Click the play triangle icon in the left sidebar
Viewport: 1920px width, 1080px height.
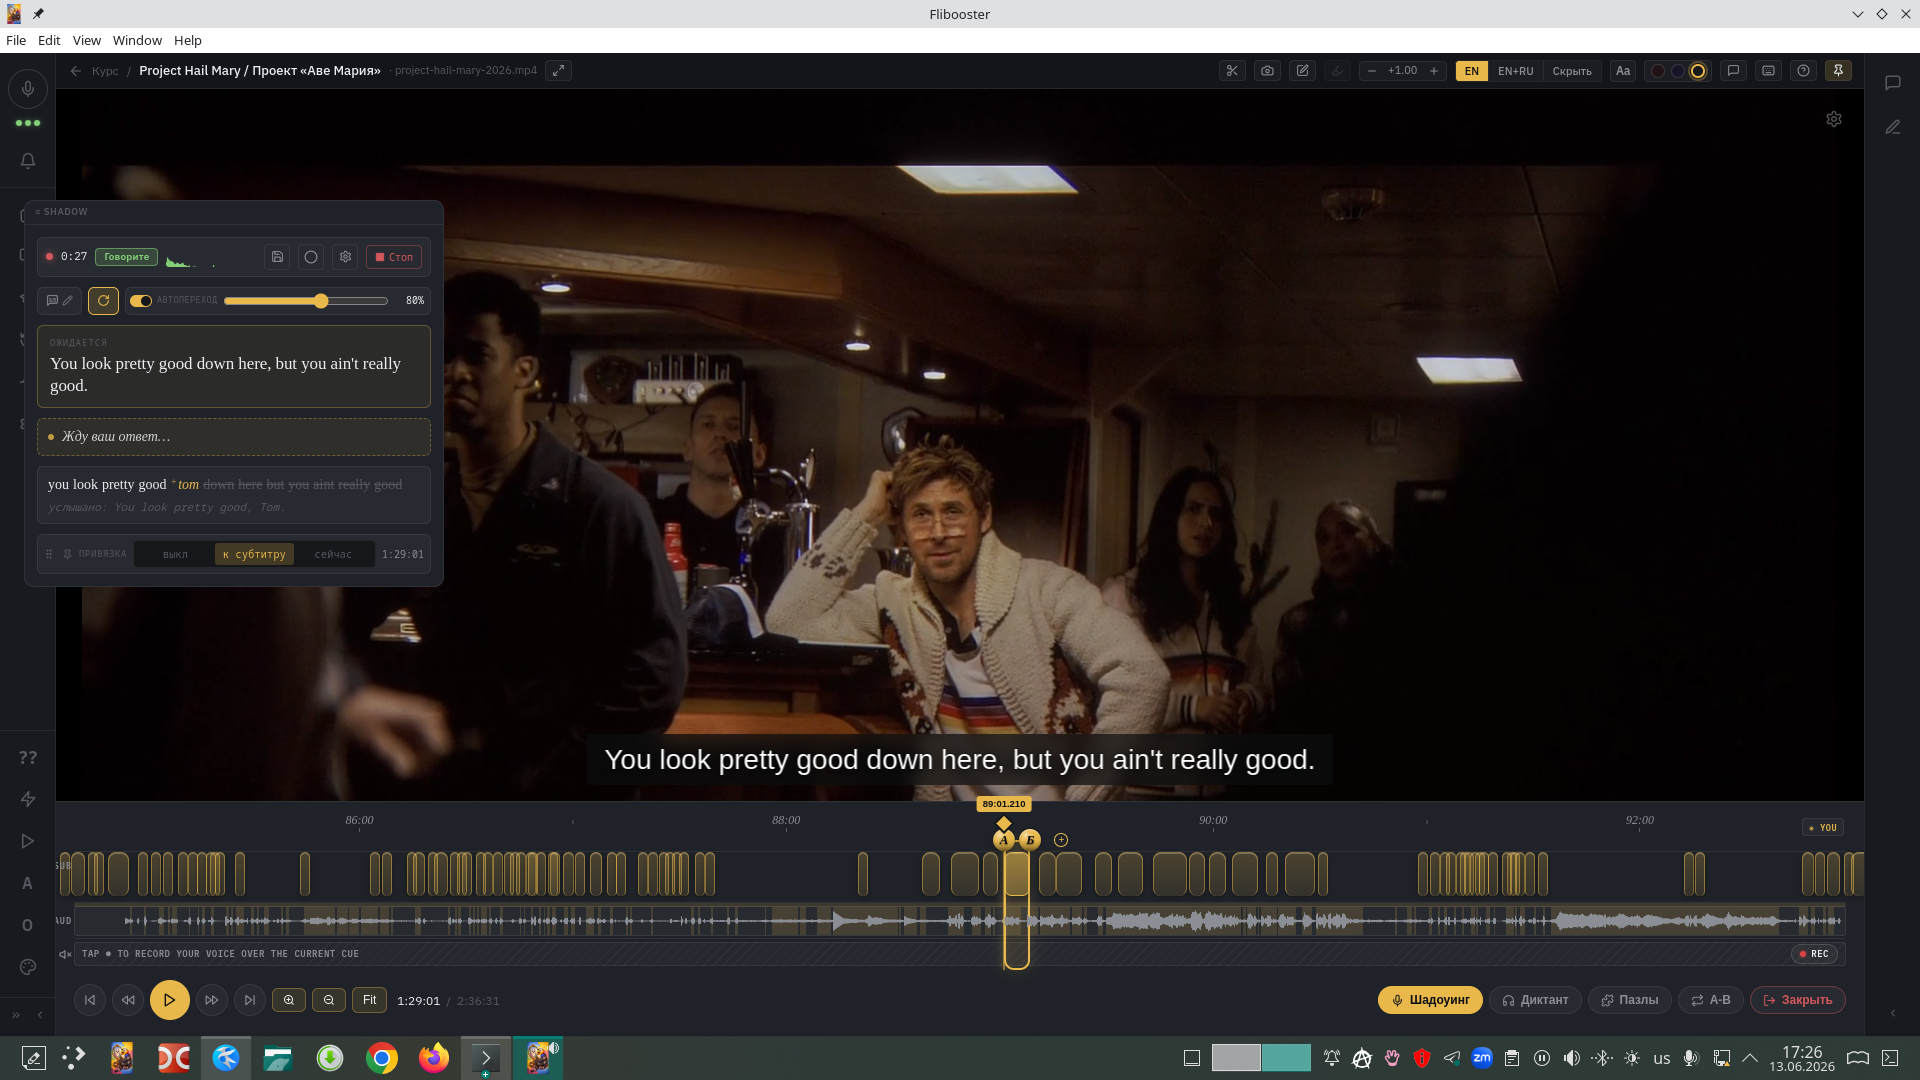(28, 841)
